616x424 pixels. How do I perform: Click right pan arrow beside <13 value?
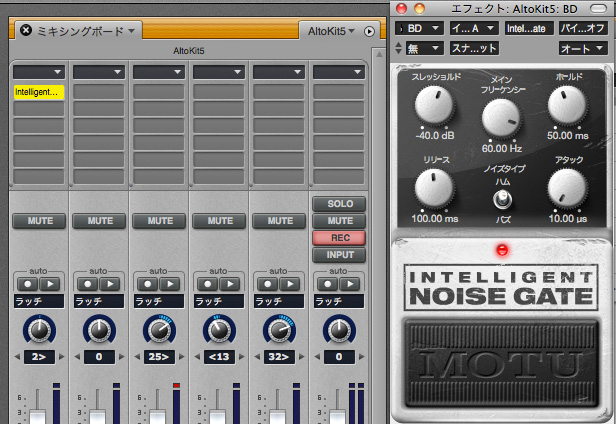tap(242, 357)
